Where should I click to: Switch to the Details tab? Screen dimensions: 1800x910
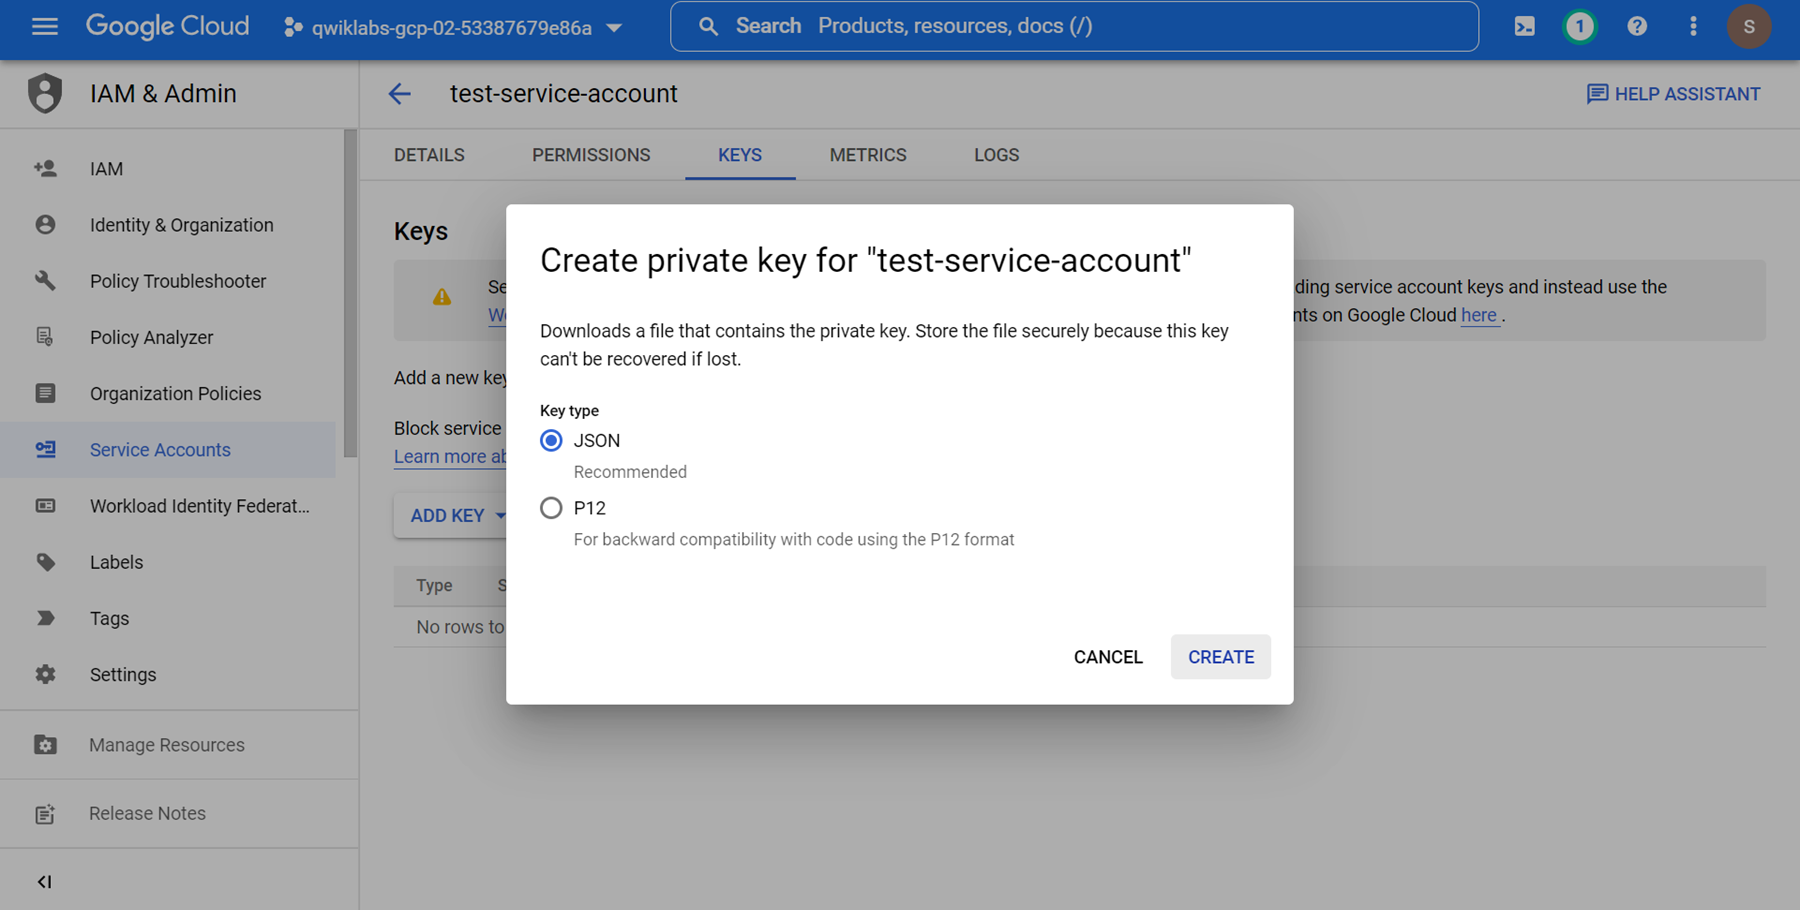[429, 155]
